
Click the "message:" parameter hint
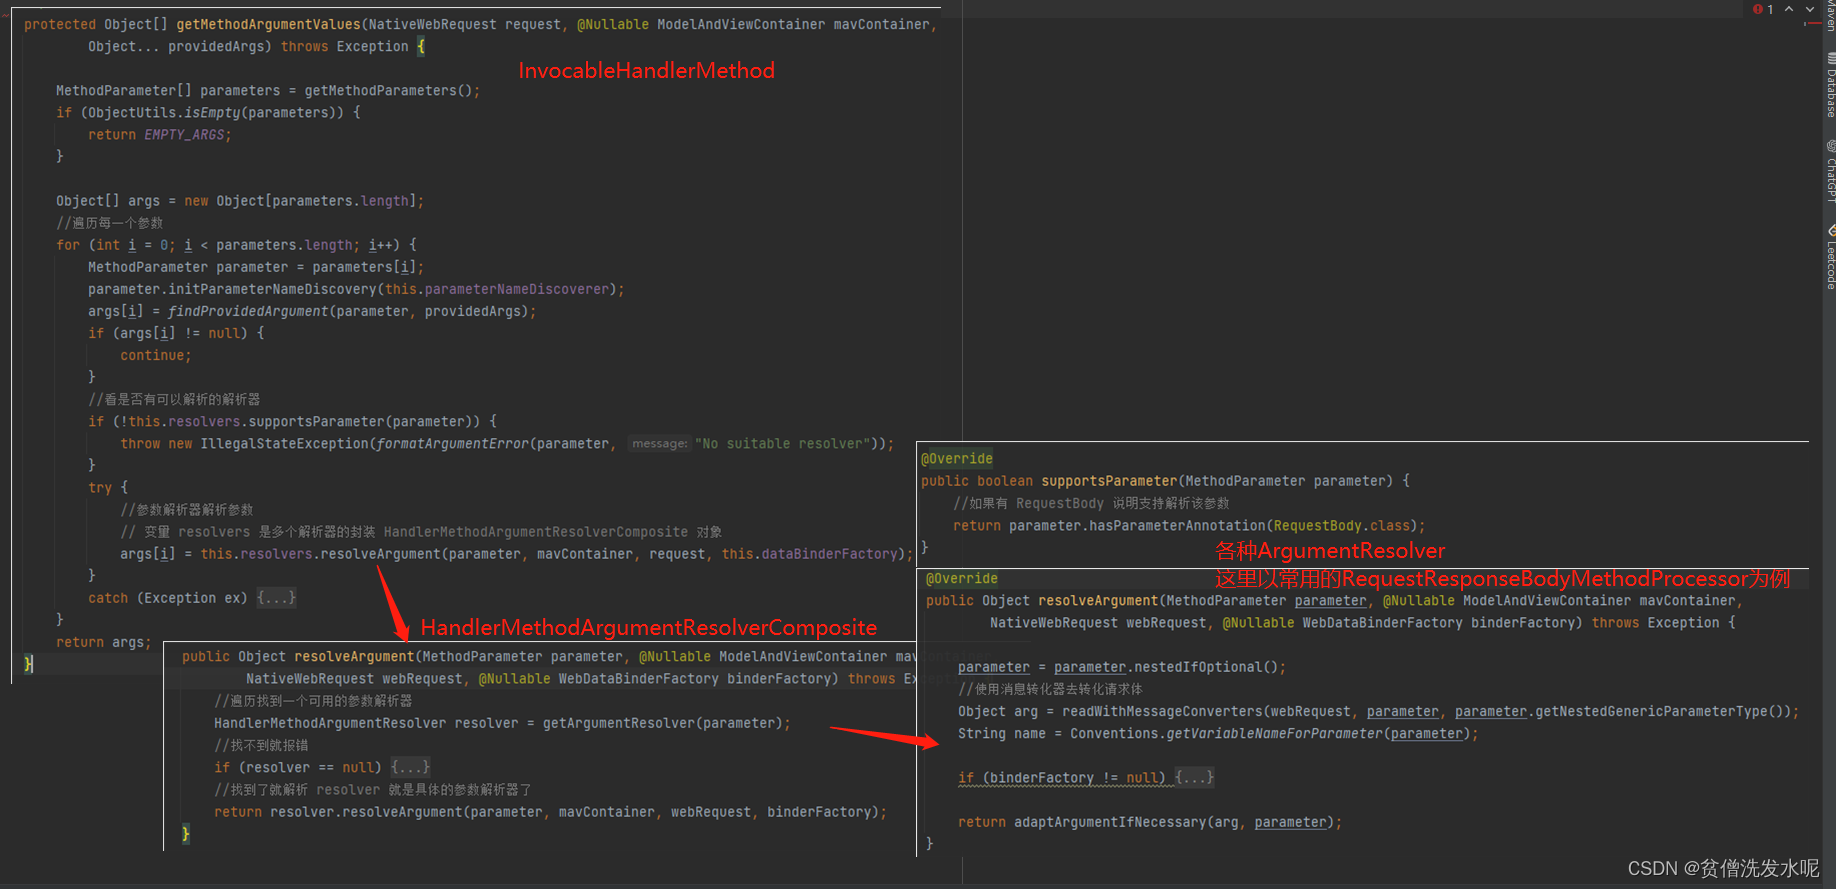(659, 443)
